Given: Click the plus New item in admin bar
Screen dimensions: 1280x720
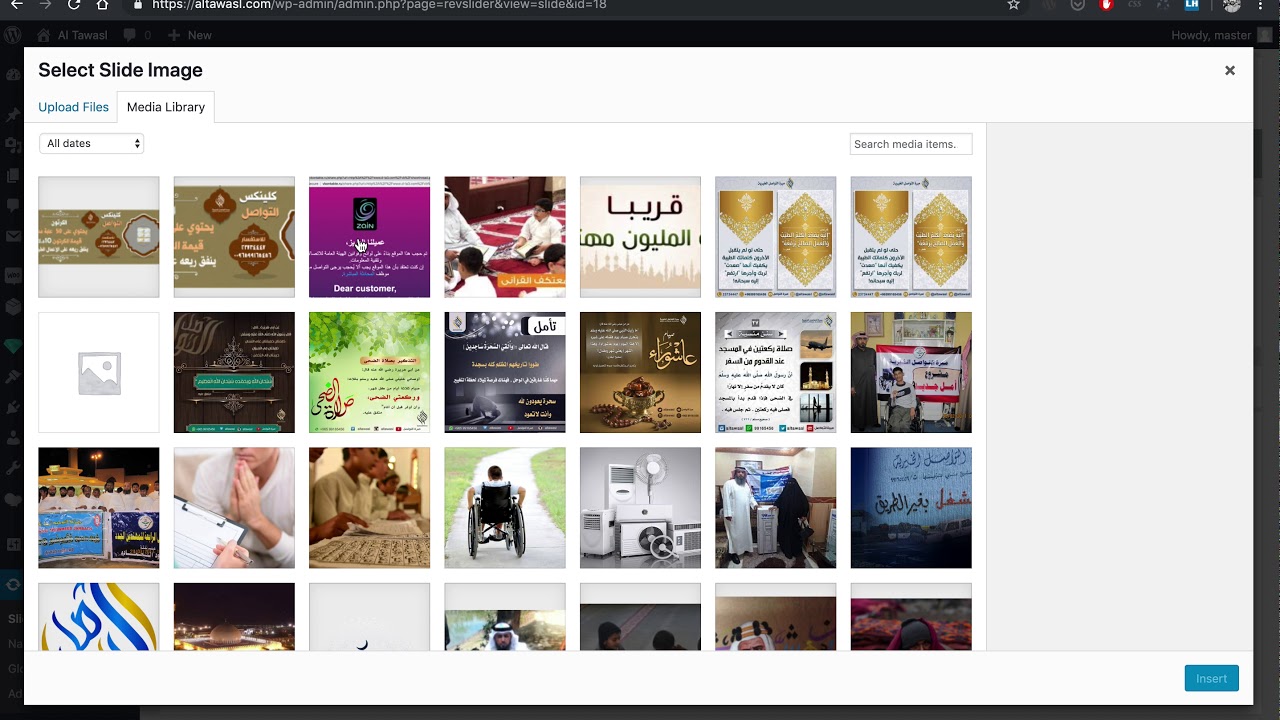Looking at the screenshot, I should 190,35.
